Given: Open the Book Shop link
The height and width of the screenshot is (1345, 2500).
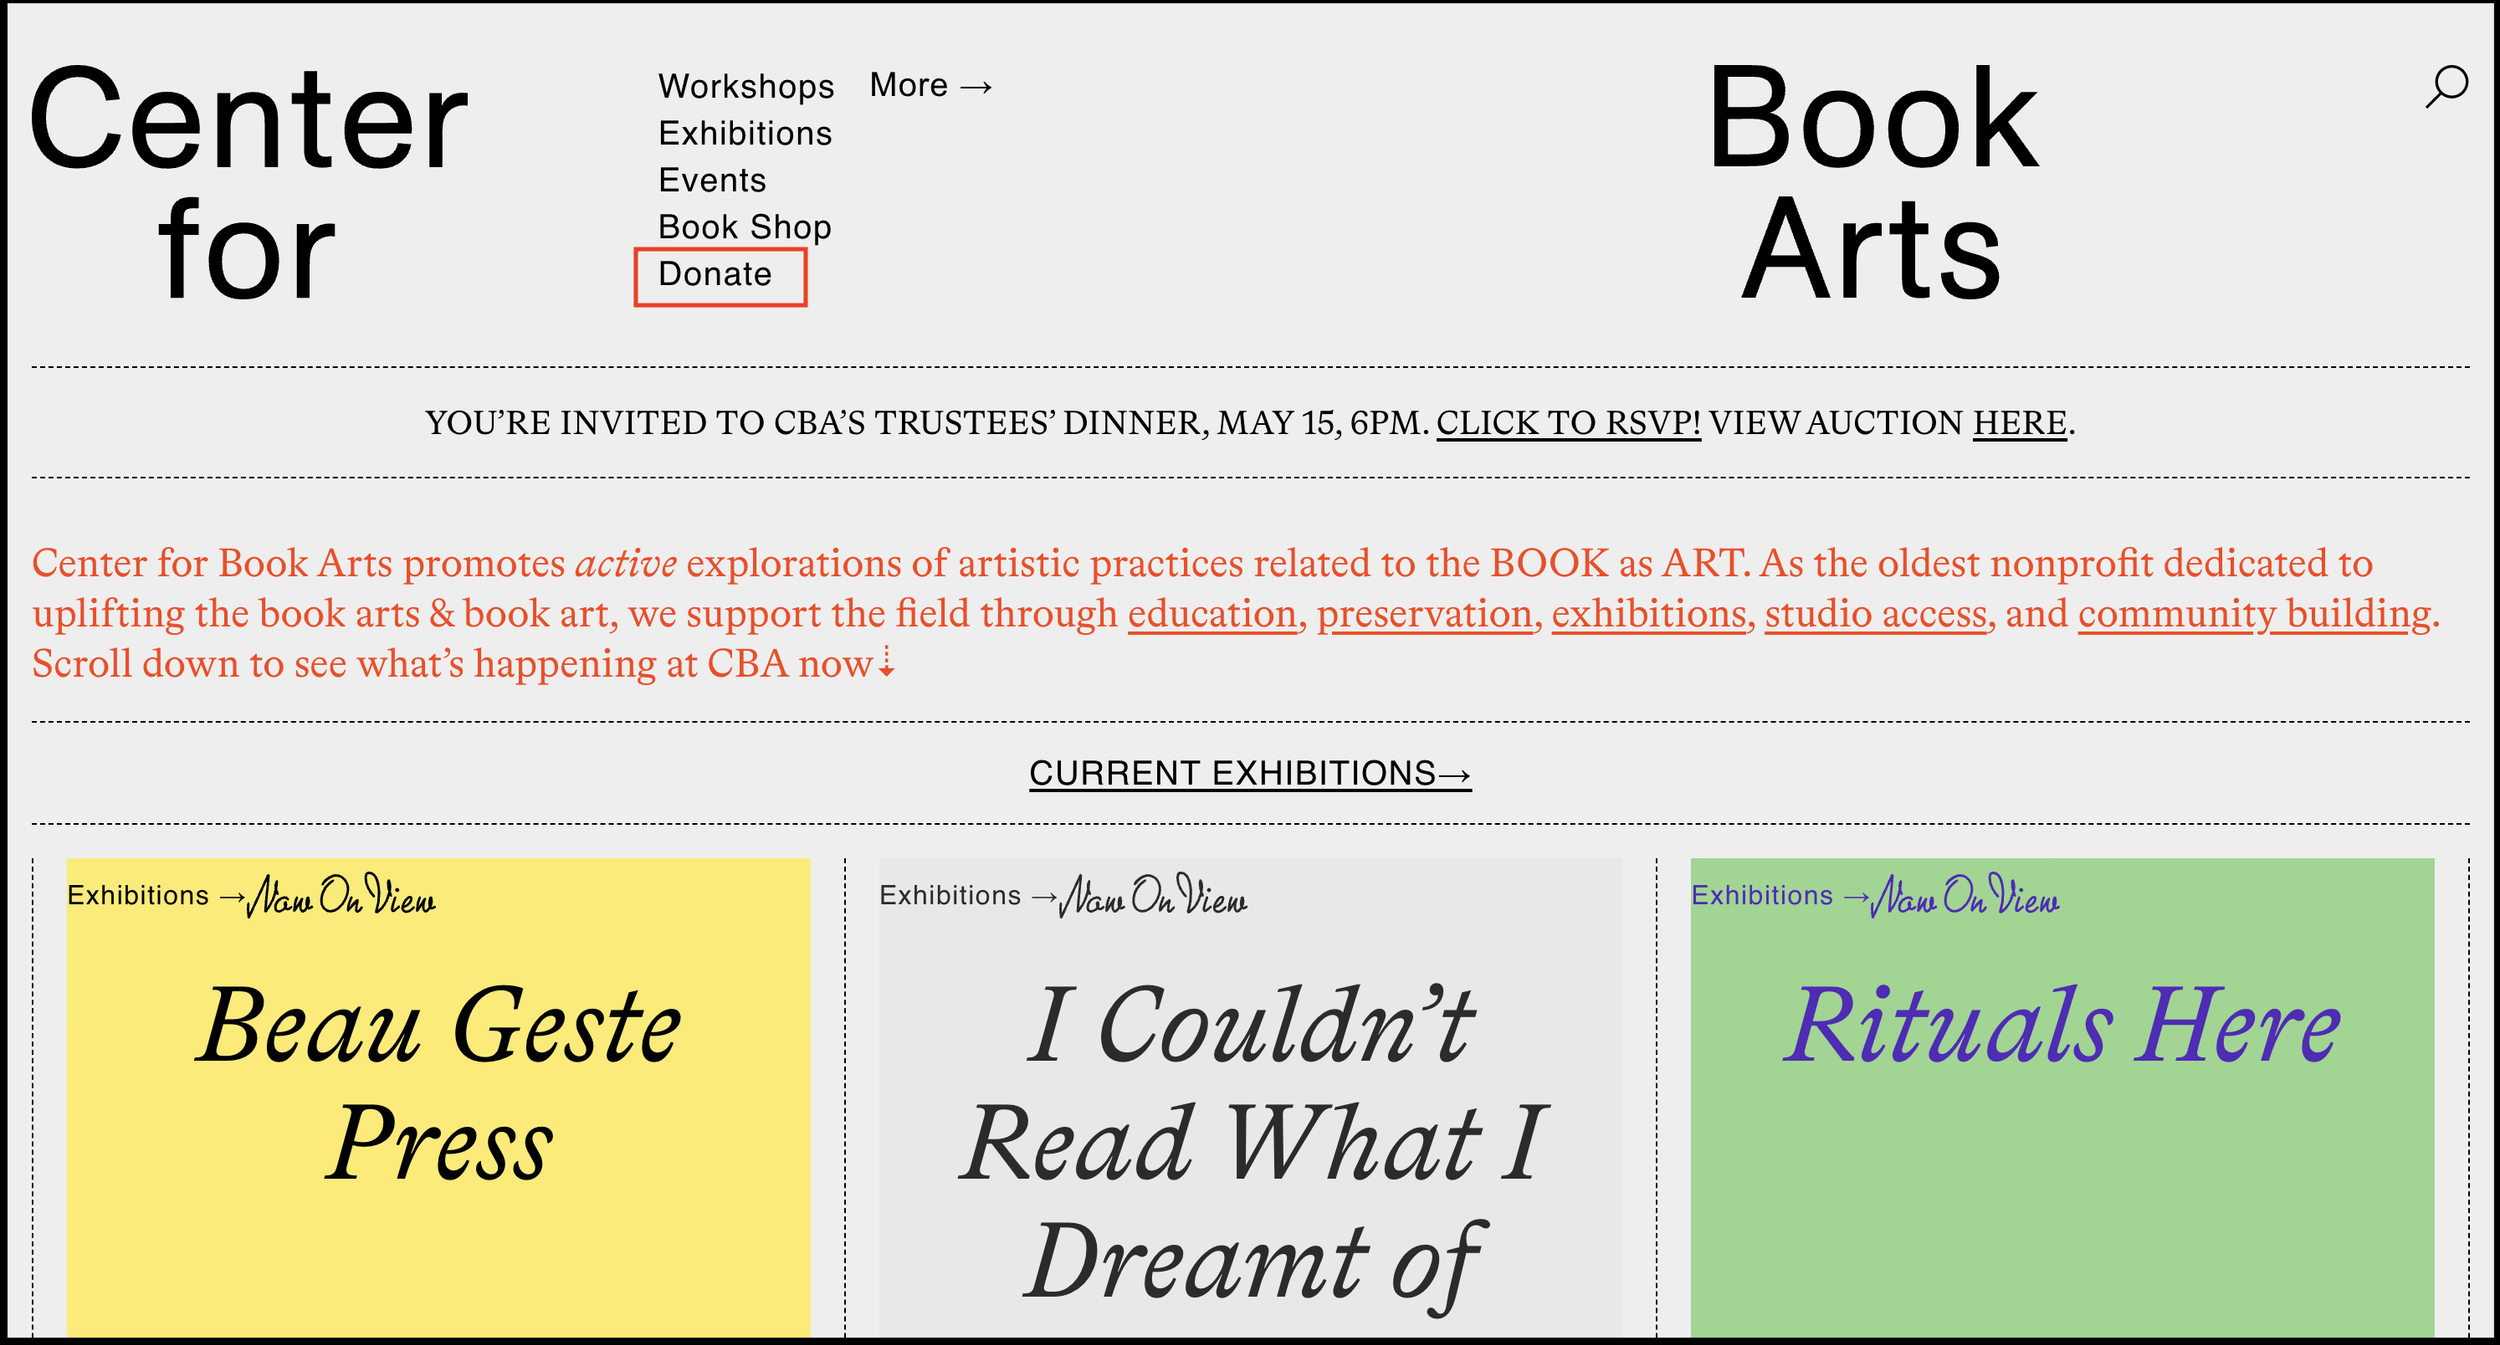Looking at the screenshot, I should point(745,228).
